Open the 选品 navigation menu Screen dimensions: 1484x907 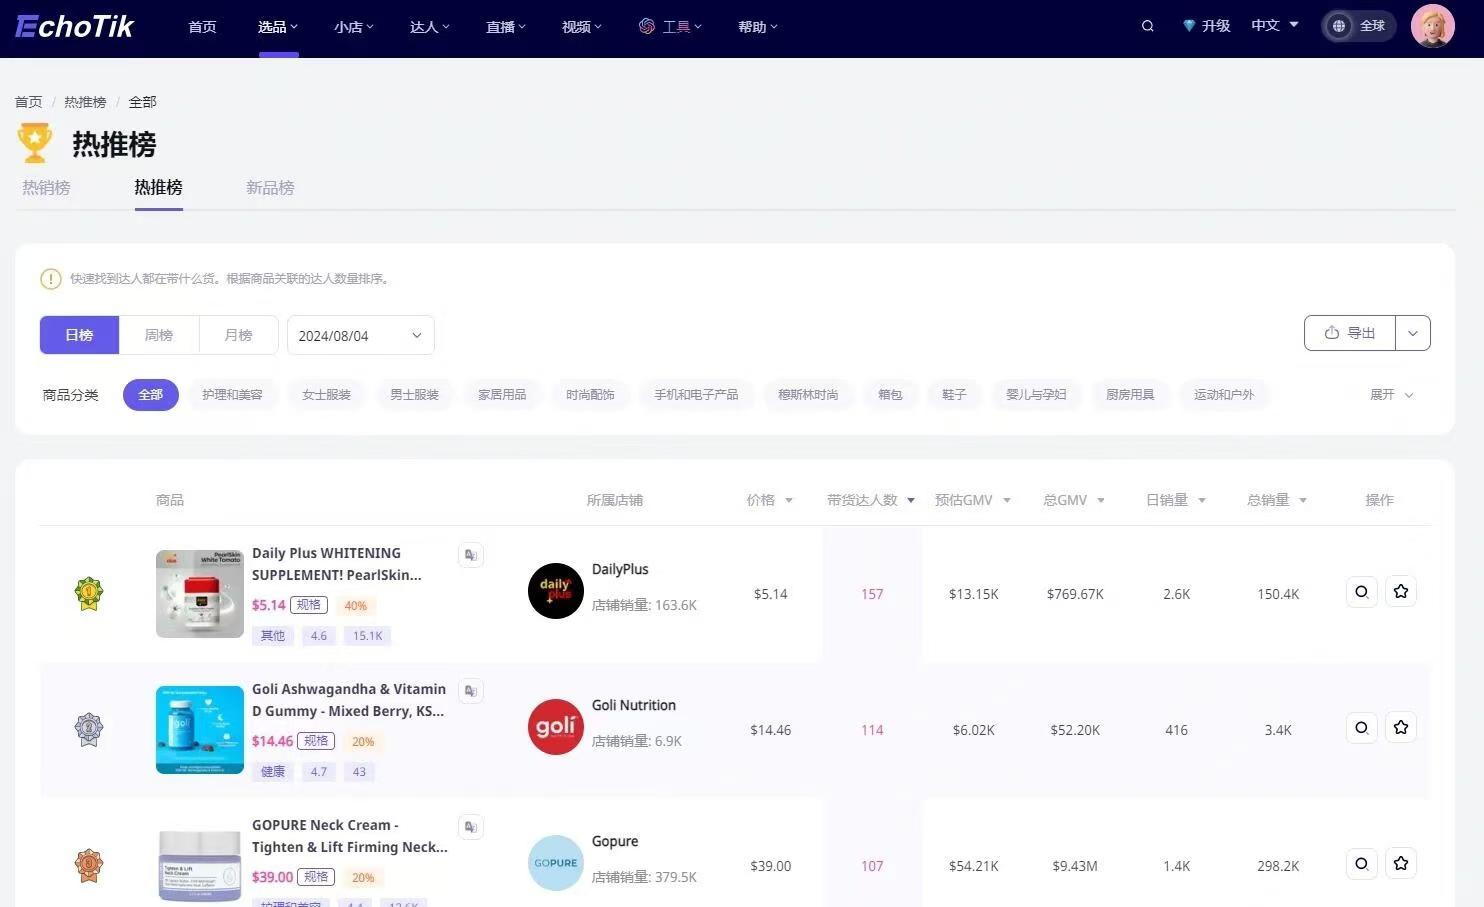(278, 27)
